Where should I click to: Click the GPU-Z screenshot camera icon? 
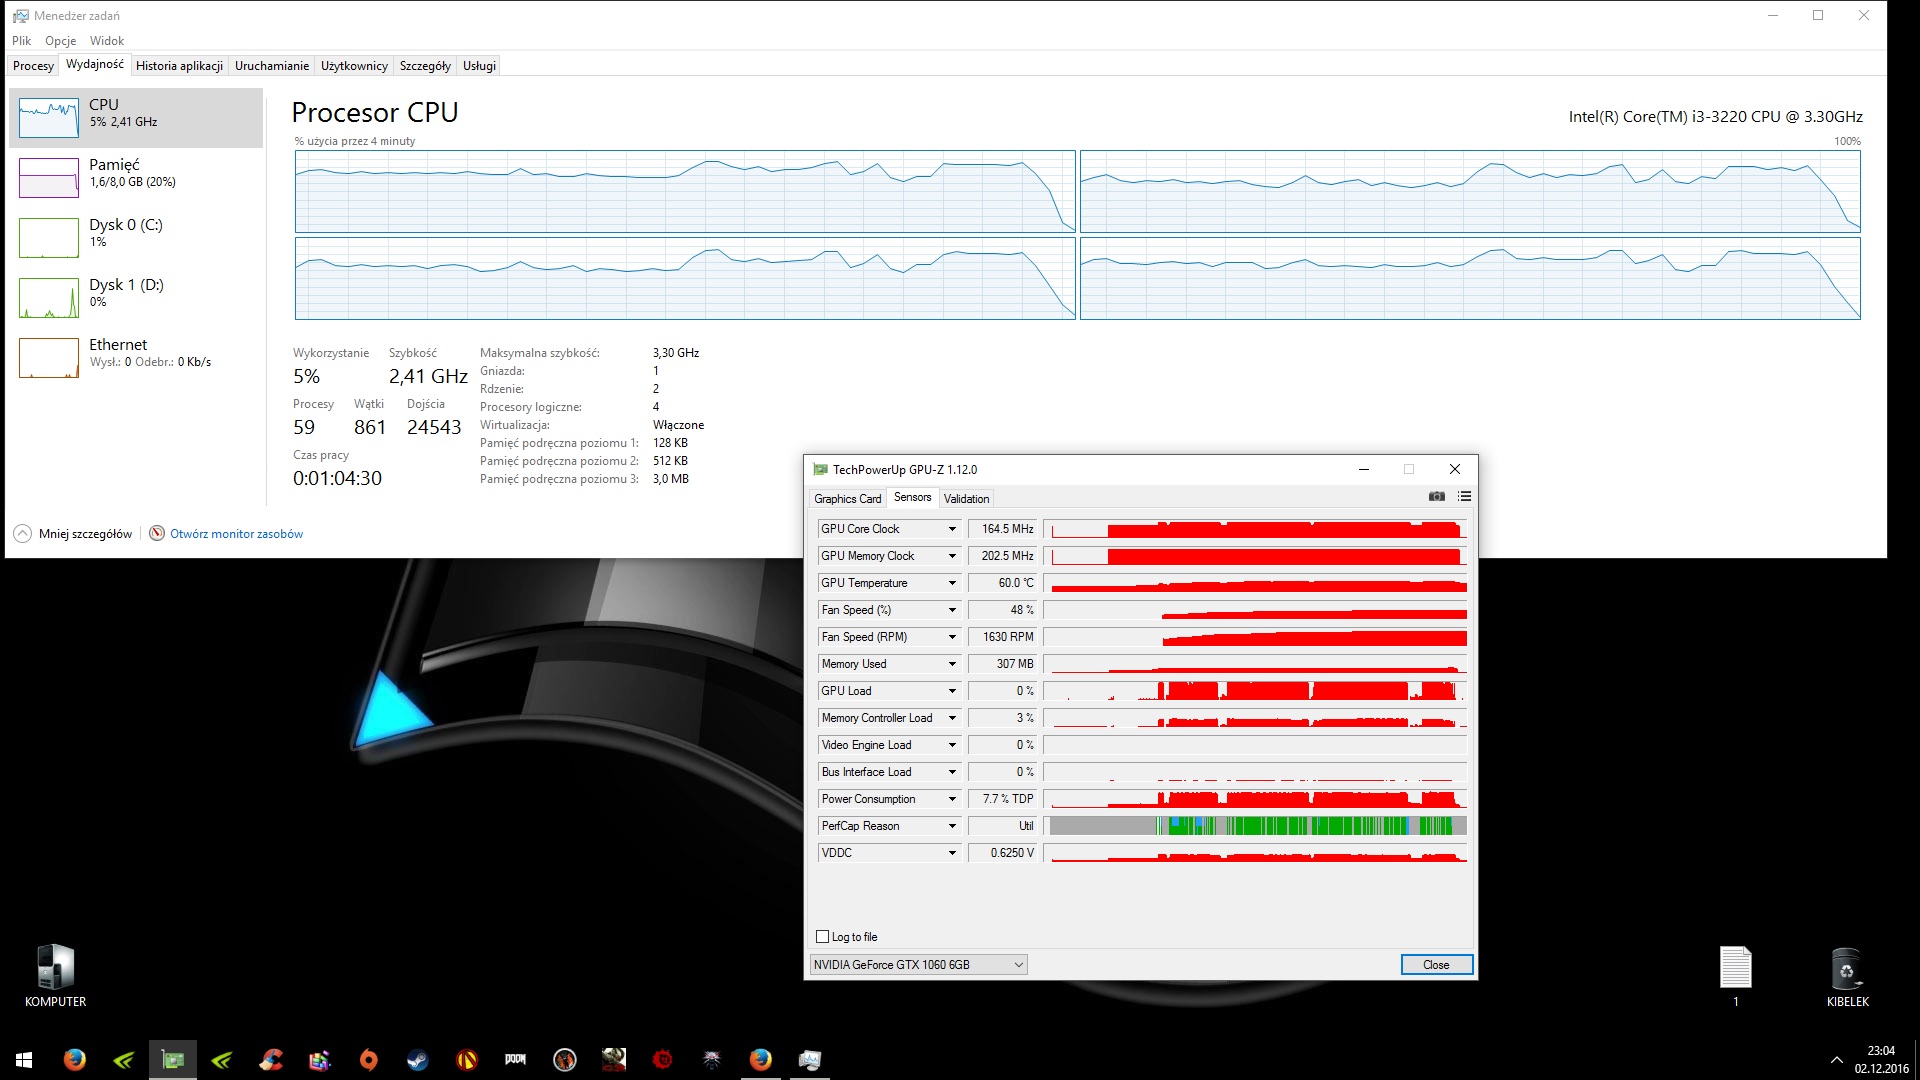click(1437, 497)
